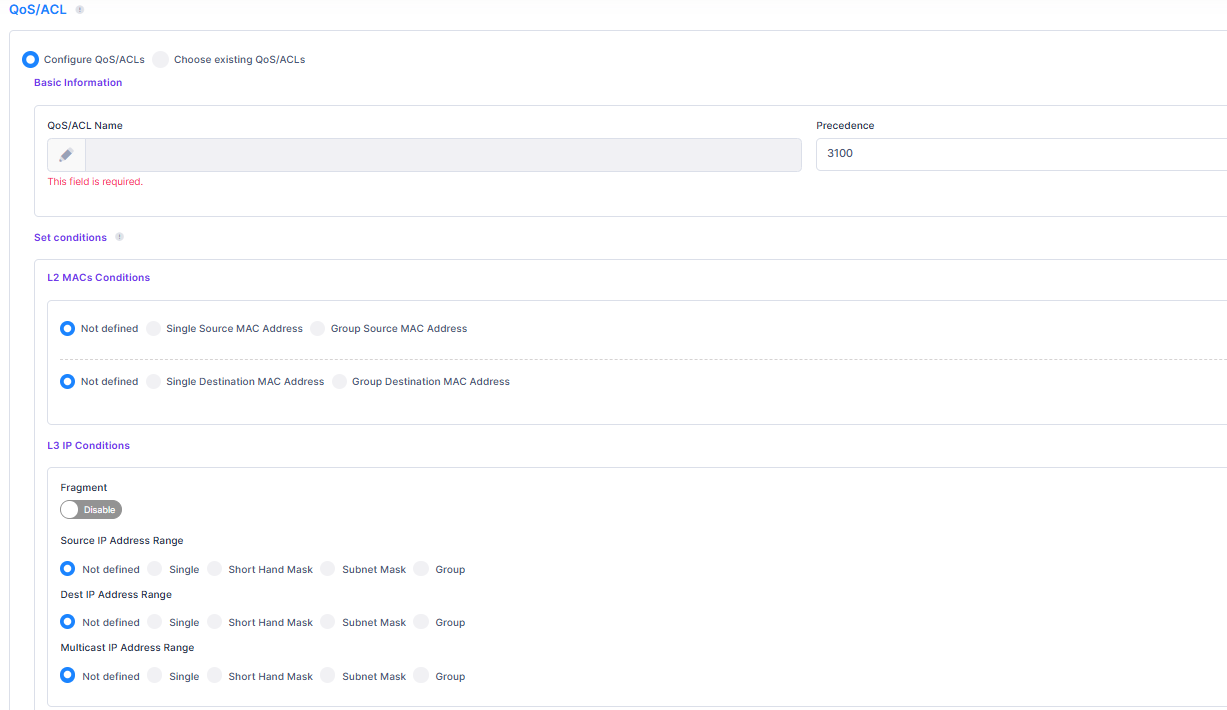Select Group Destination MAC Address

(x=340, y=381)
